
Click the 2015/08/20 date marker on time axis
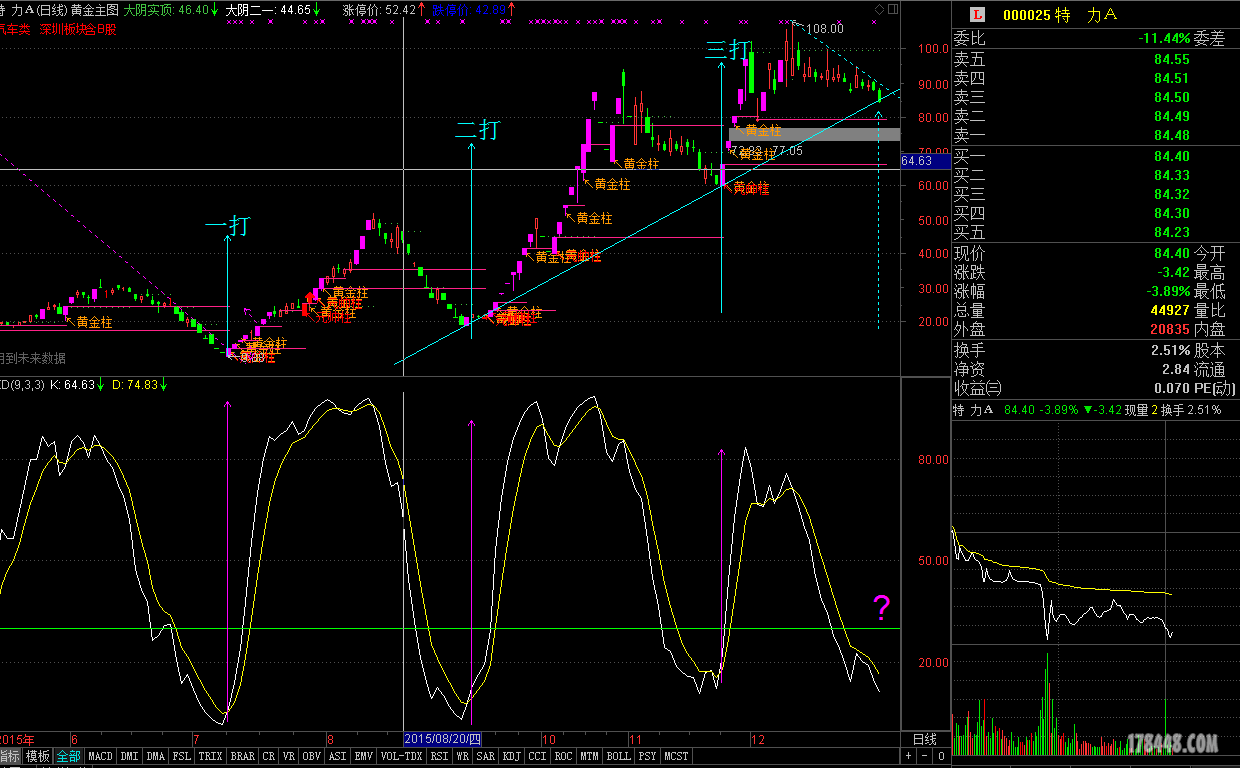click(443, 739)
